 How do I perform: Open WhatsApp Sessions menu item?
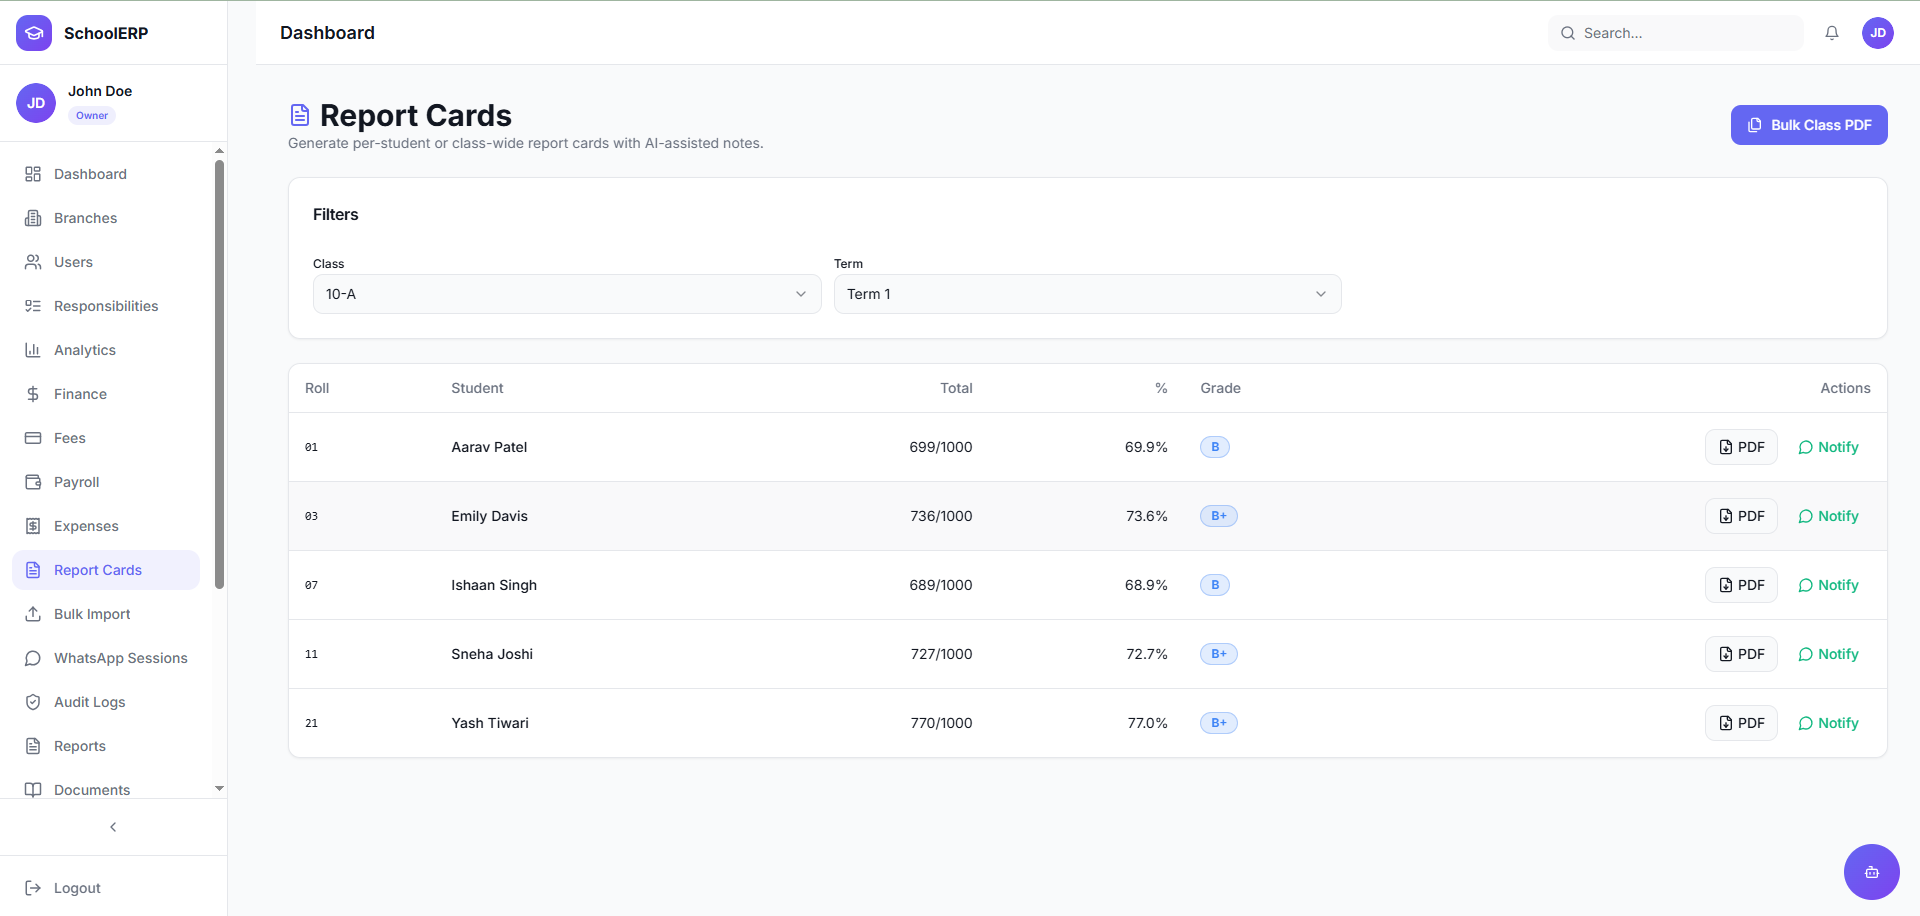coord(106,658)
